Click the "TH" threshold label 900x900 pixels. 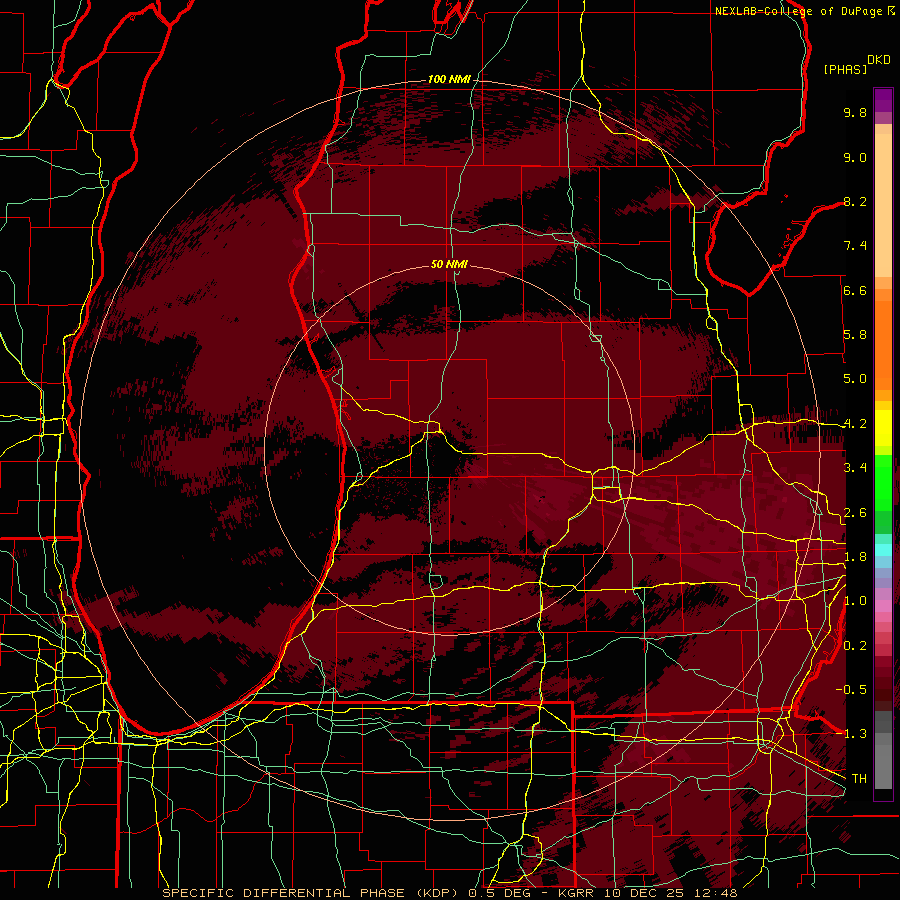pyautogui.click(x=859, y=779)
